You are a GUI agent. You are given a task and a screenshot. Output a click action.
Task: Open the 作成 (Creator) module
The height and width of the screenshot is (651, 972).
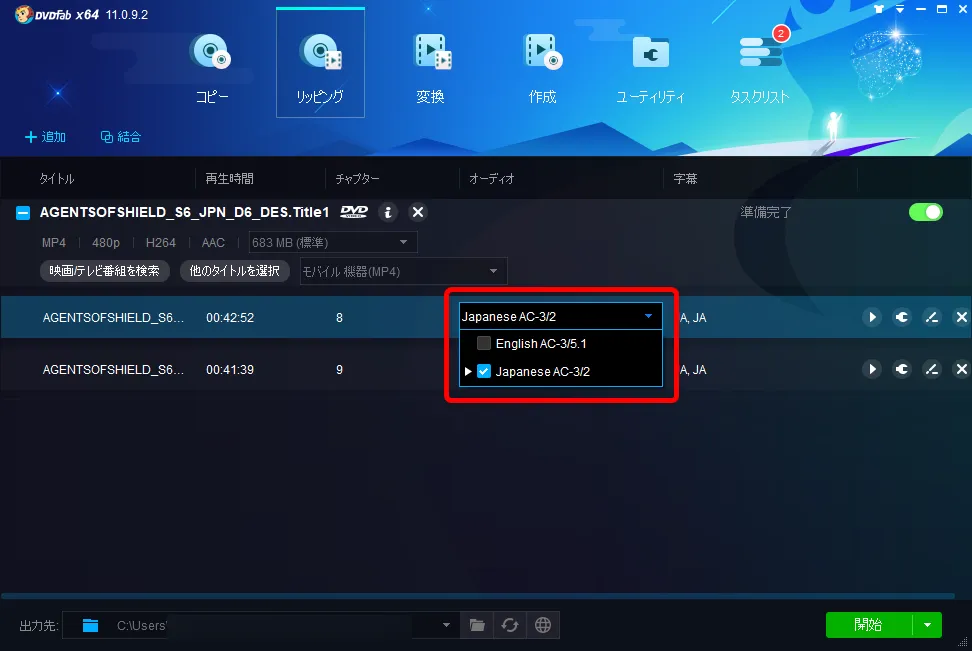[542, 68]
